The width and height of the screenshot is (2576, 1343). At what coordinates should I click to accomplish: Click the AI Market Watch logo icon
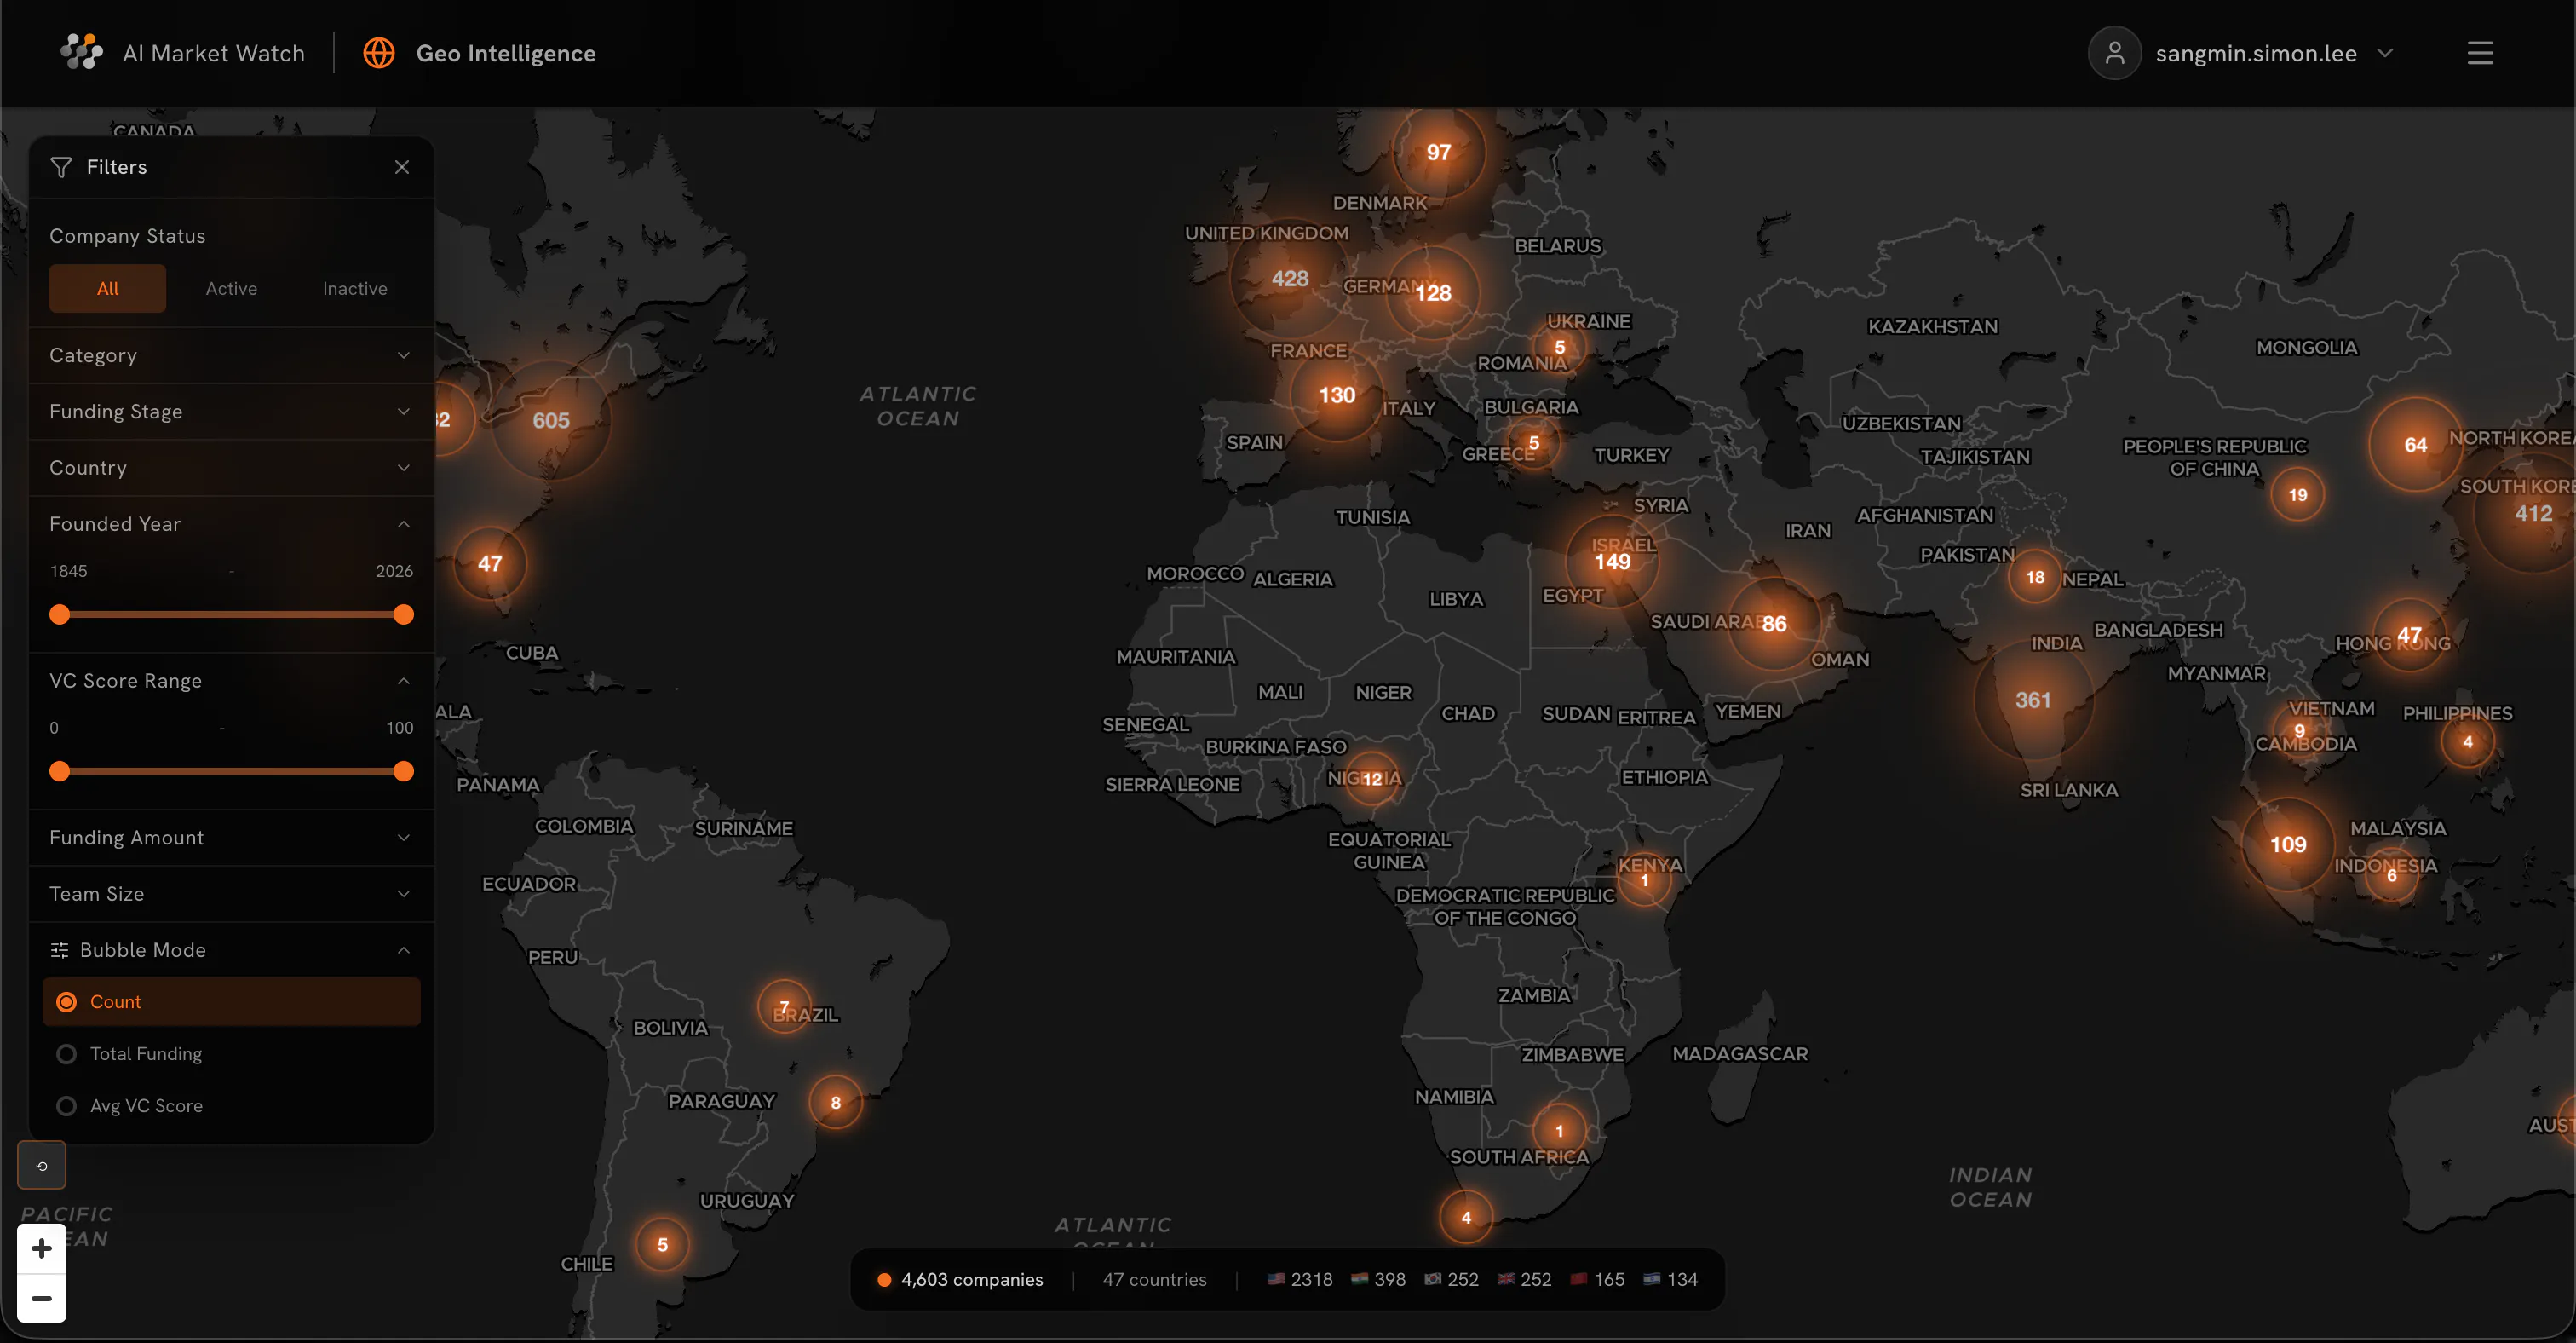click(x=82, y=53)
